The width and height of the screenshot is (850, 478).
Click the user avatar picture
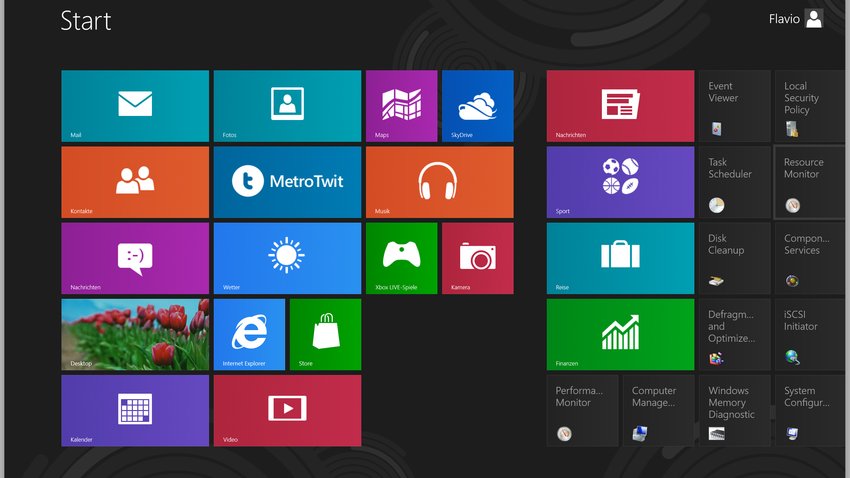[814, 18]
